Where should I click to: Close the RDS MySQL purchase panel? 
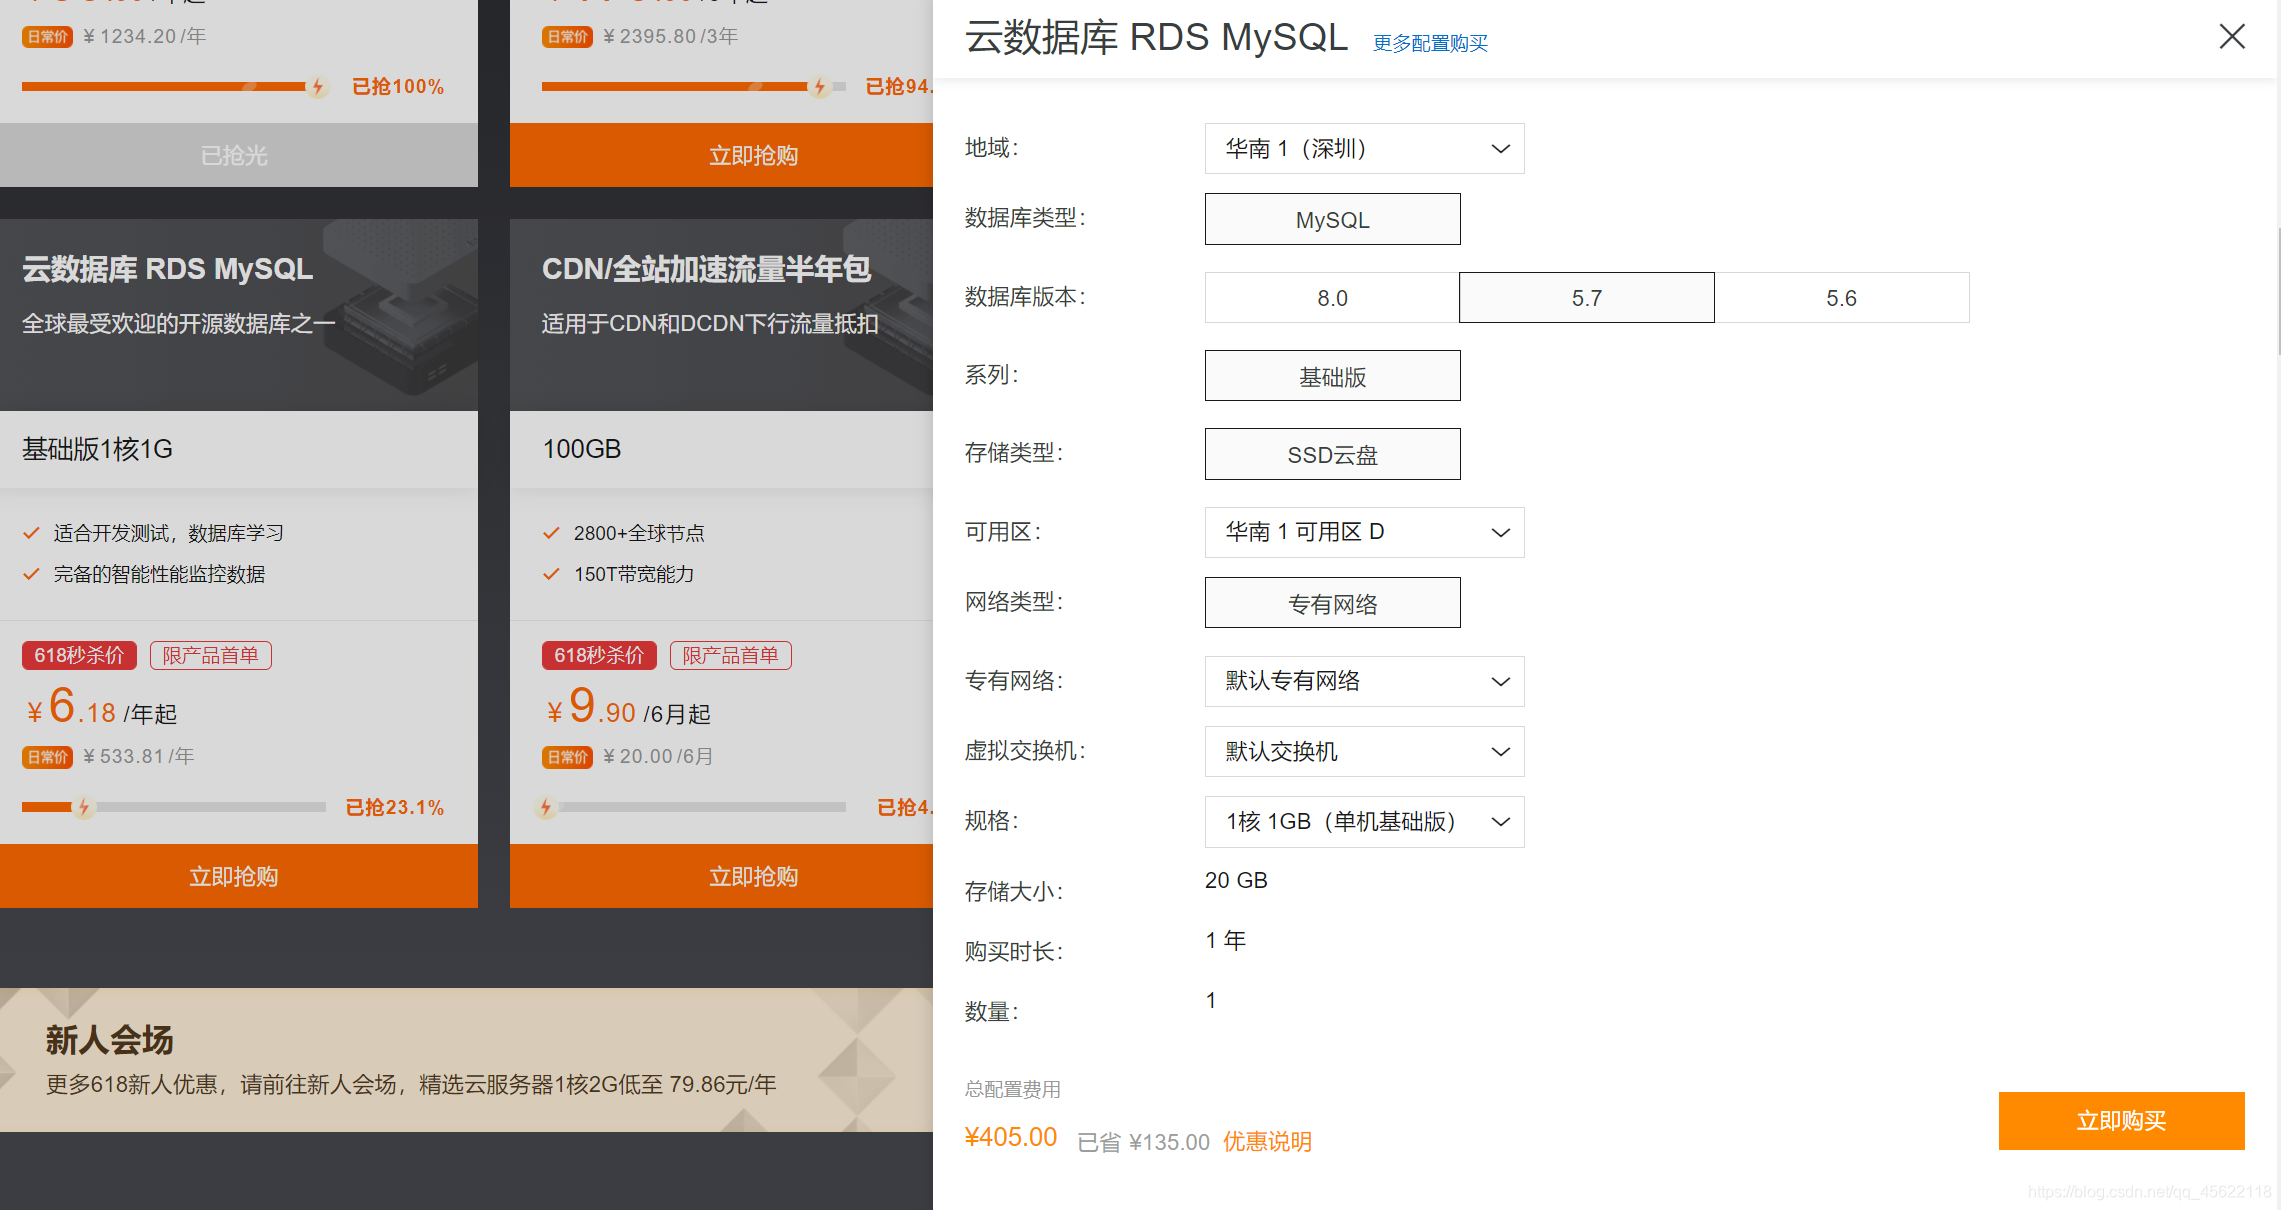(2231, 37)
